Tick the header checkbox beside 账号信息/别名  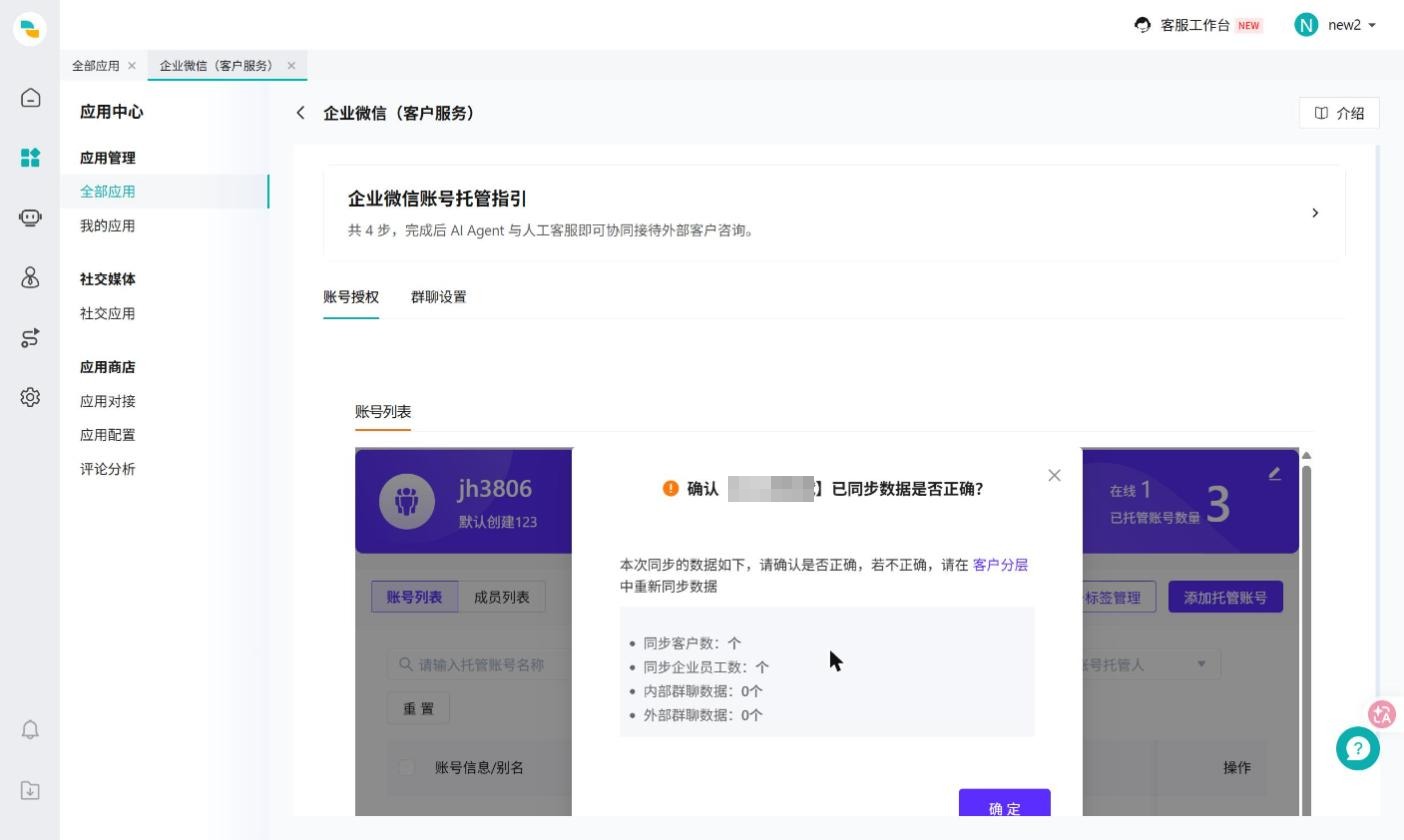406,768
